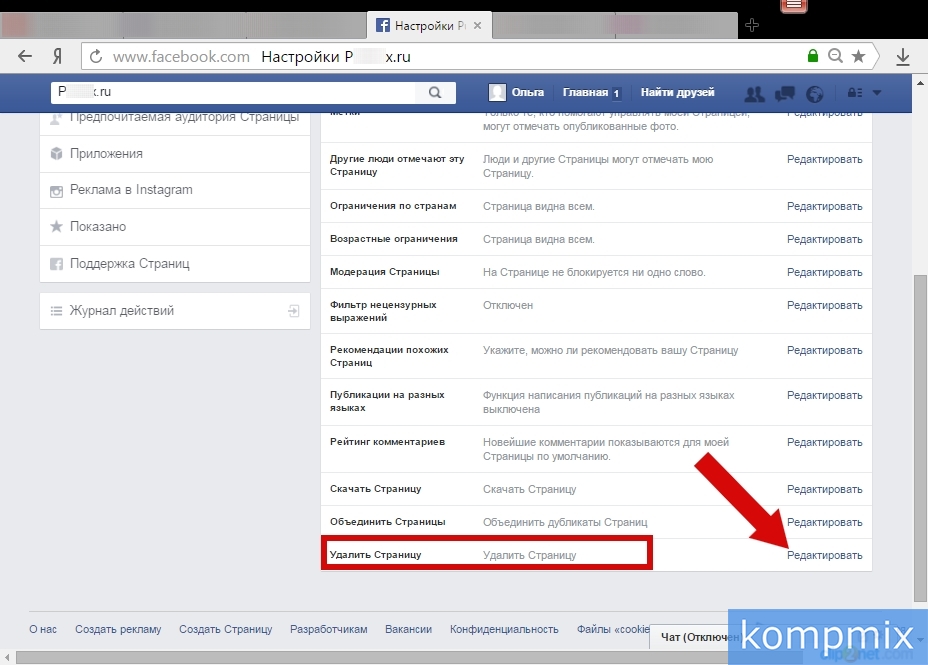
Task: Click 'Объединить дубликаты Страниц' text
Action: pos(565,522)
